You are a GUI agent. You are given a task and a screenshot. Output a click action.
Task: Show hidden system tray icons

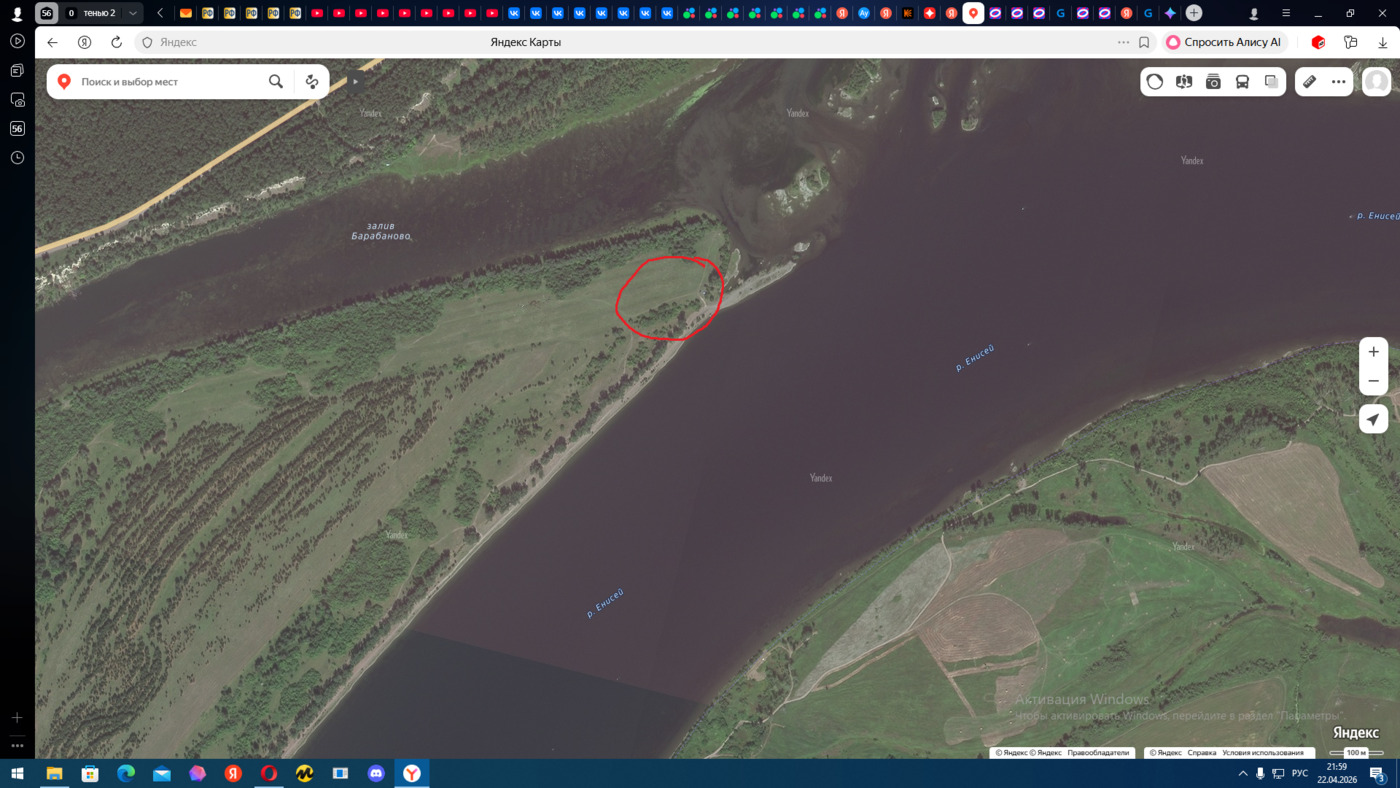click(x=1243, y=774)
